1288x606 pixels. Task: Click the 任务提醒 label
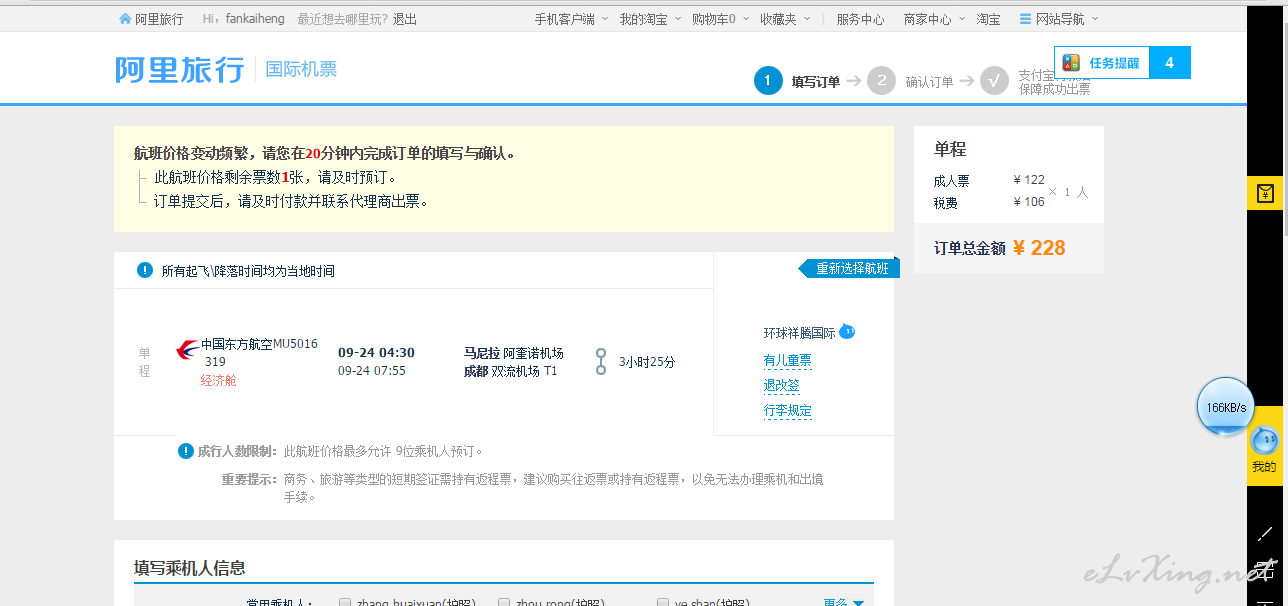1114,63
